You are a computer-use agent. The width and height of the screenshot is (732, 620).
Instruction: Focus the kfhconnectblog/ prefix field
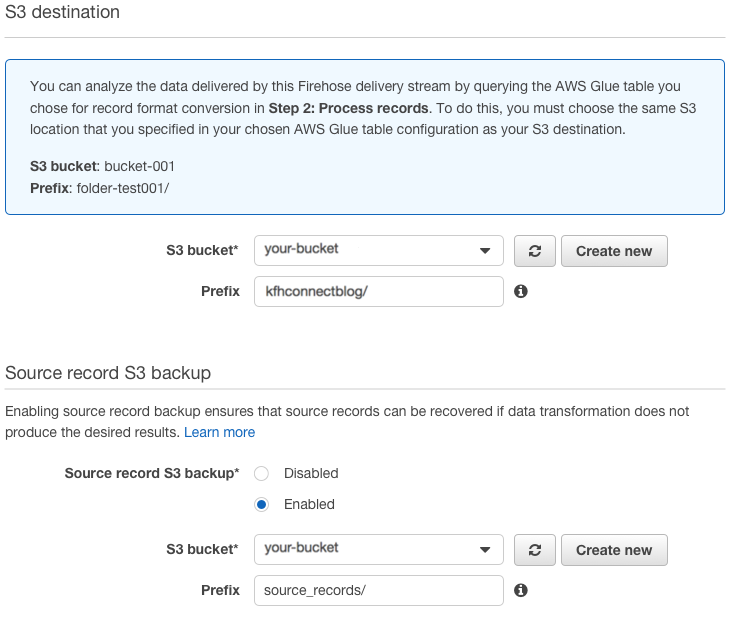coord(378,292)
